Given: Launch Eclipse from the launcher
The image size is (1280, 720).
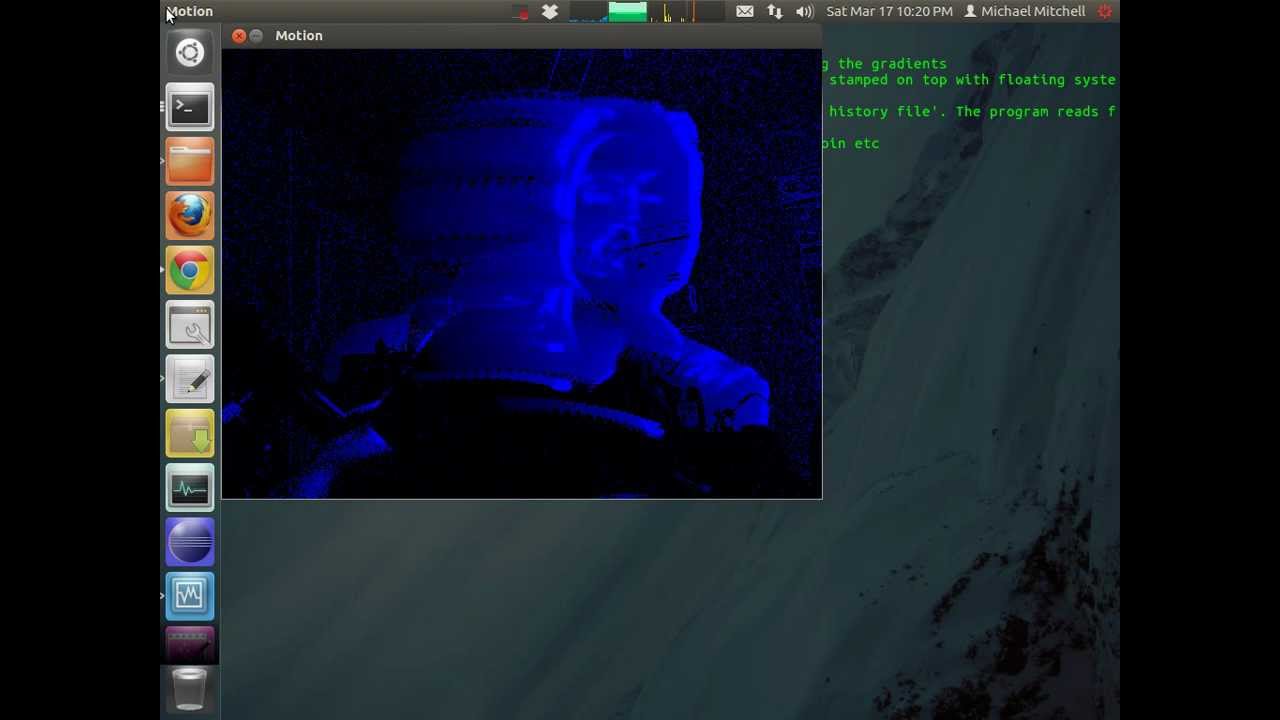Looking at the screenshot, I should (190, 543).
